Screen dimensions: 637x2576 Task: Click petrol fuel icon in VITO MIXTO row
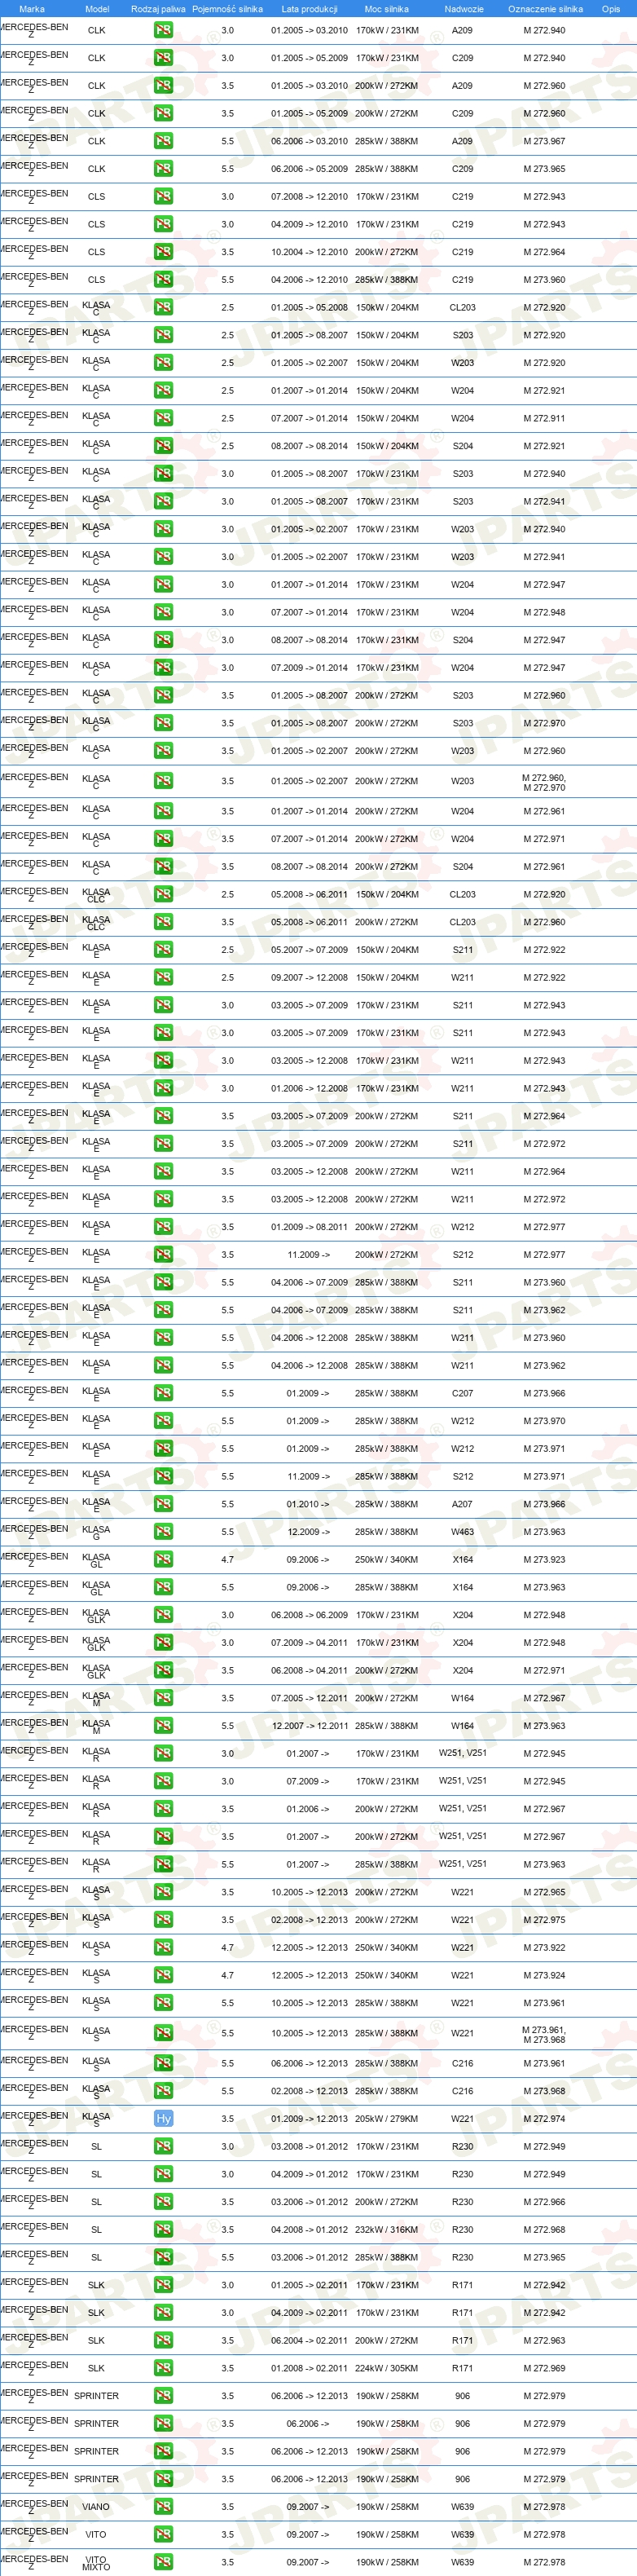click(x=163, y=2562)
